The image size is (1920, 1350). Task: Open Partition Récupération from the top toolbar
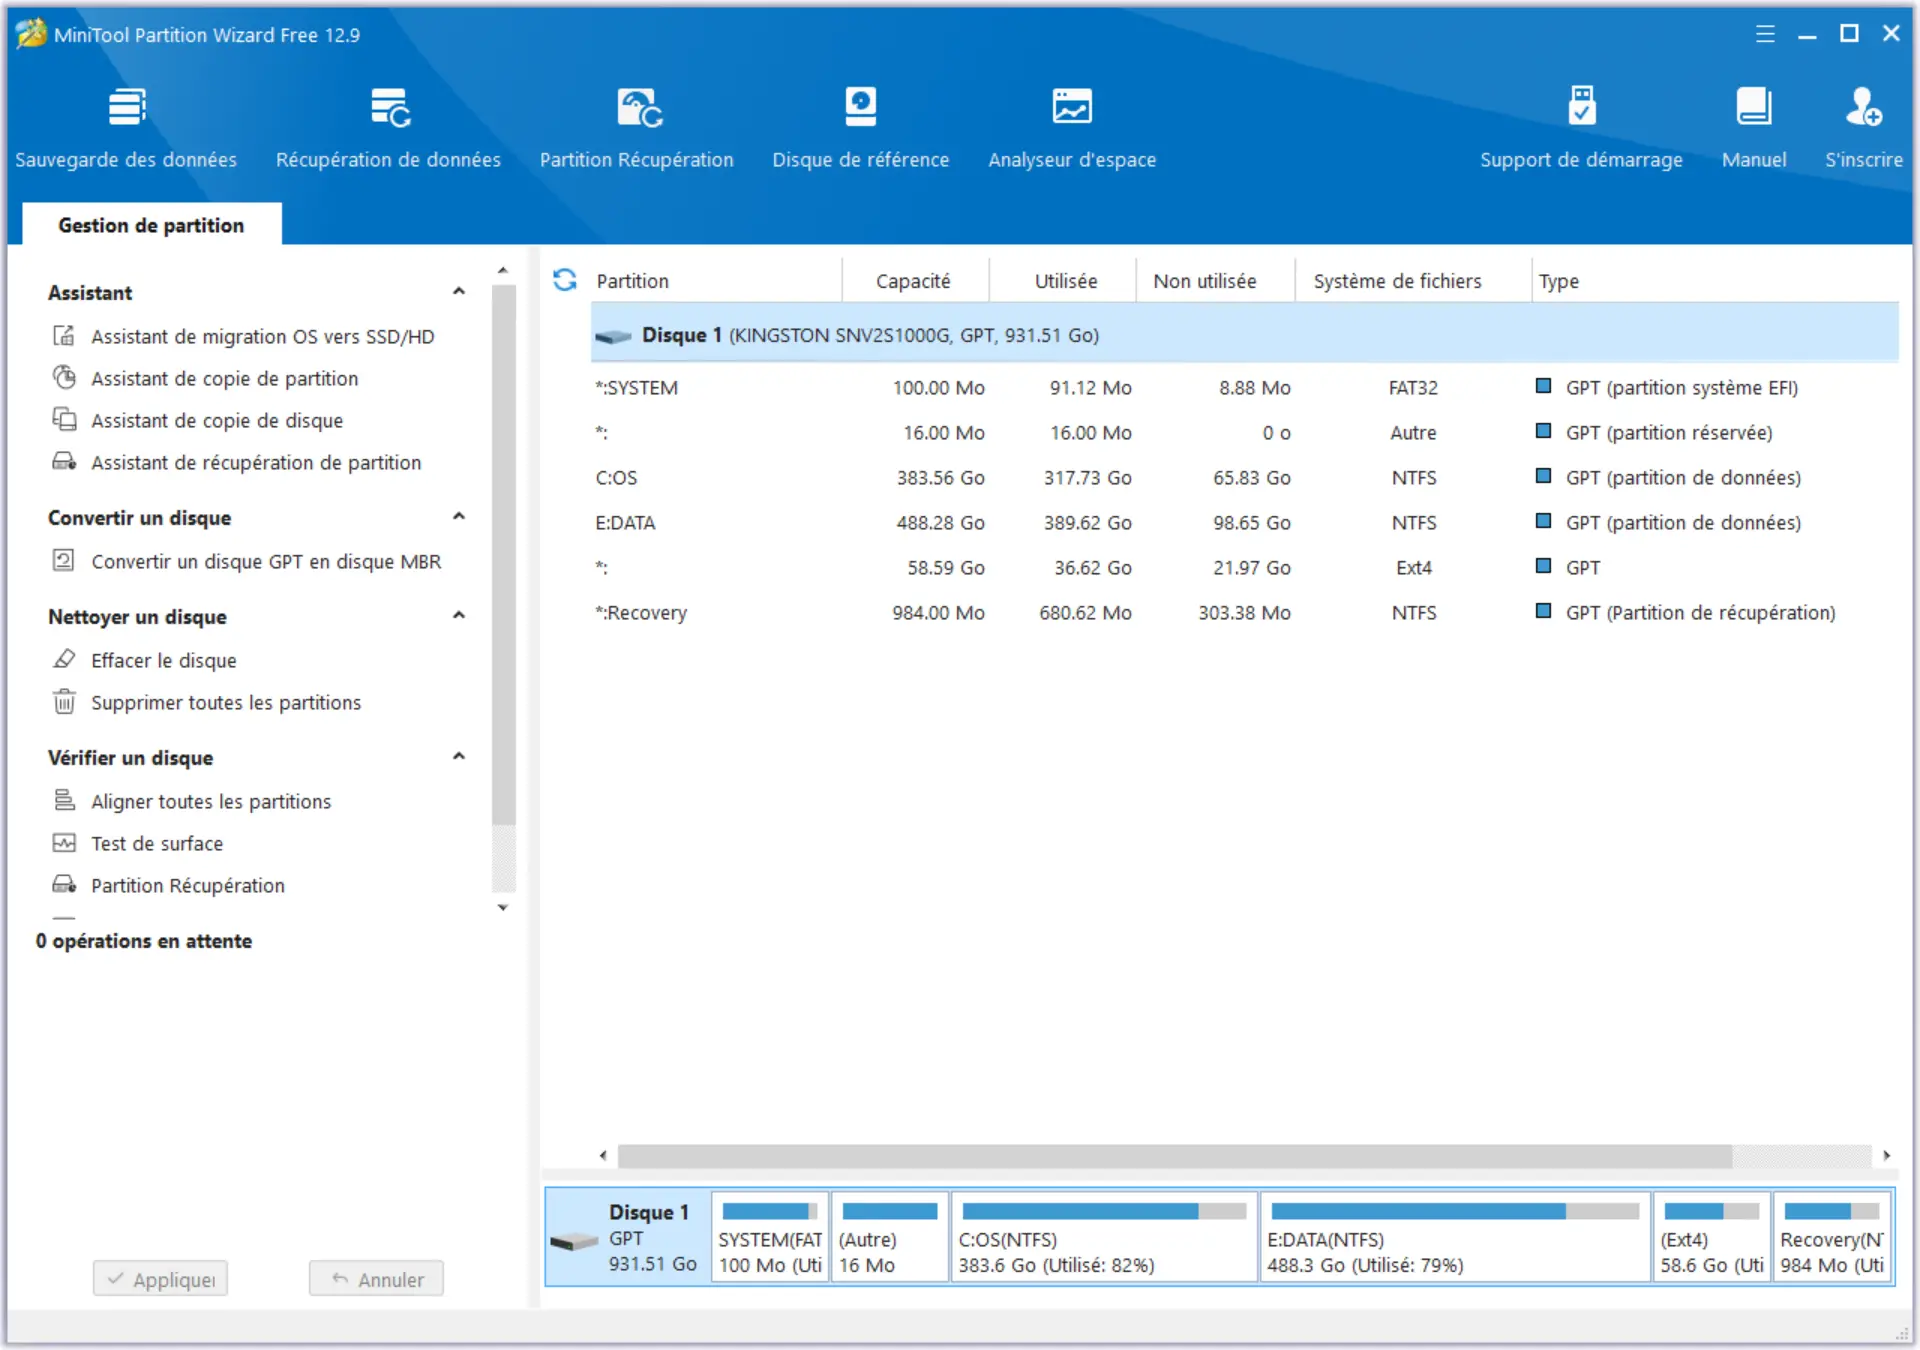click(x=637, y=129)
